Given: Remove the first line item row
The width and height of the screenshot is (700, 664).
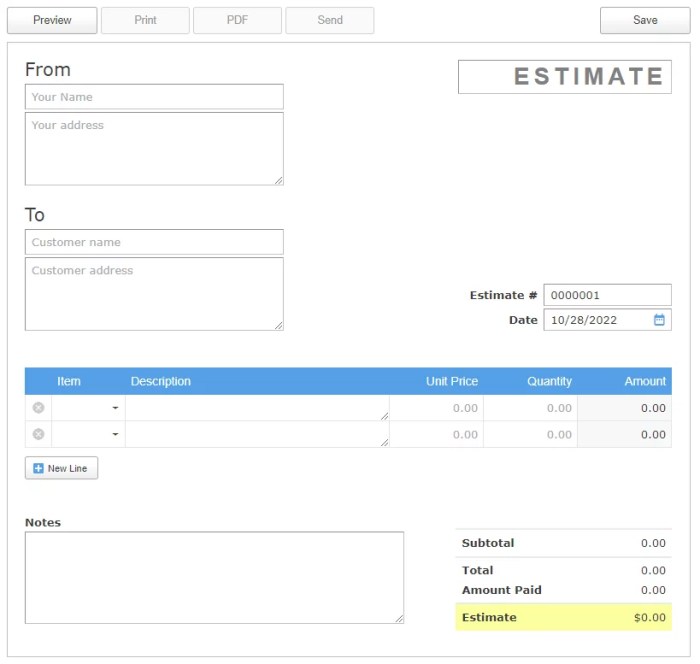Looking at the screenshot, I should [x=38, y=408].
